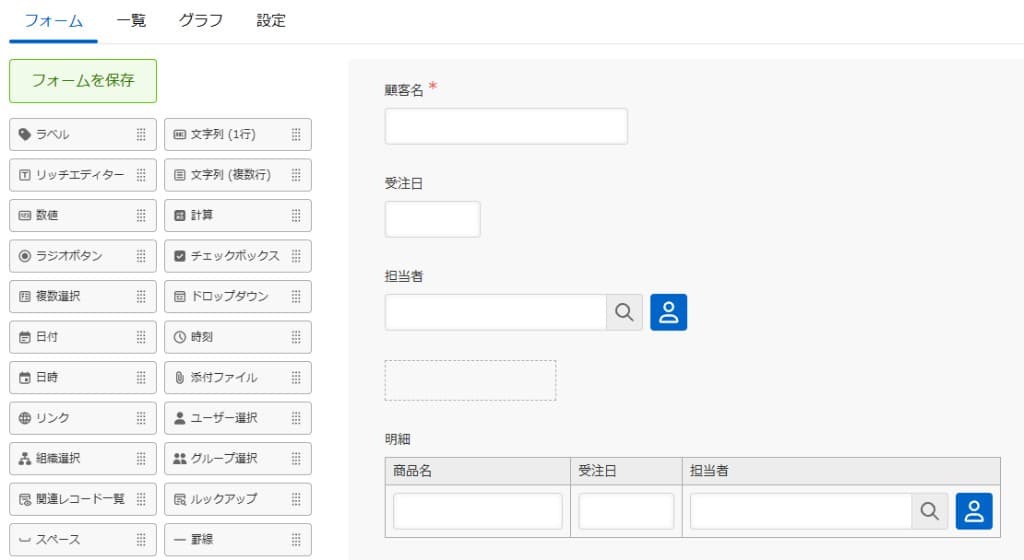Screen dimensions: 1024x560
Task: Open the 一覧 tab
Action: click(131, 21)
